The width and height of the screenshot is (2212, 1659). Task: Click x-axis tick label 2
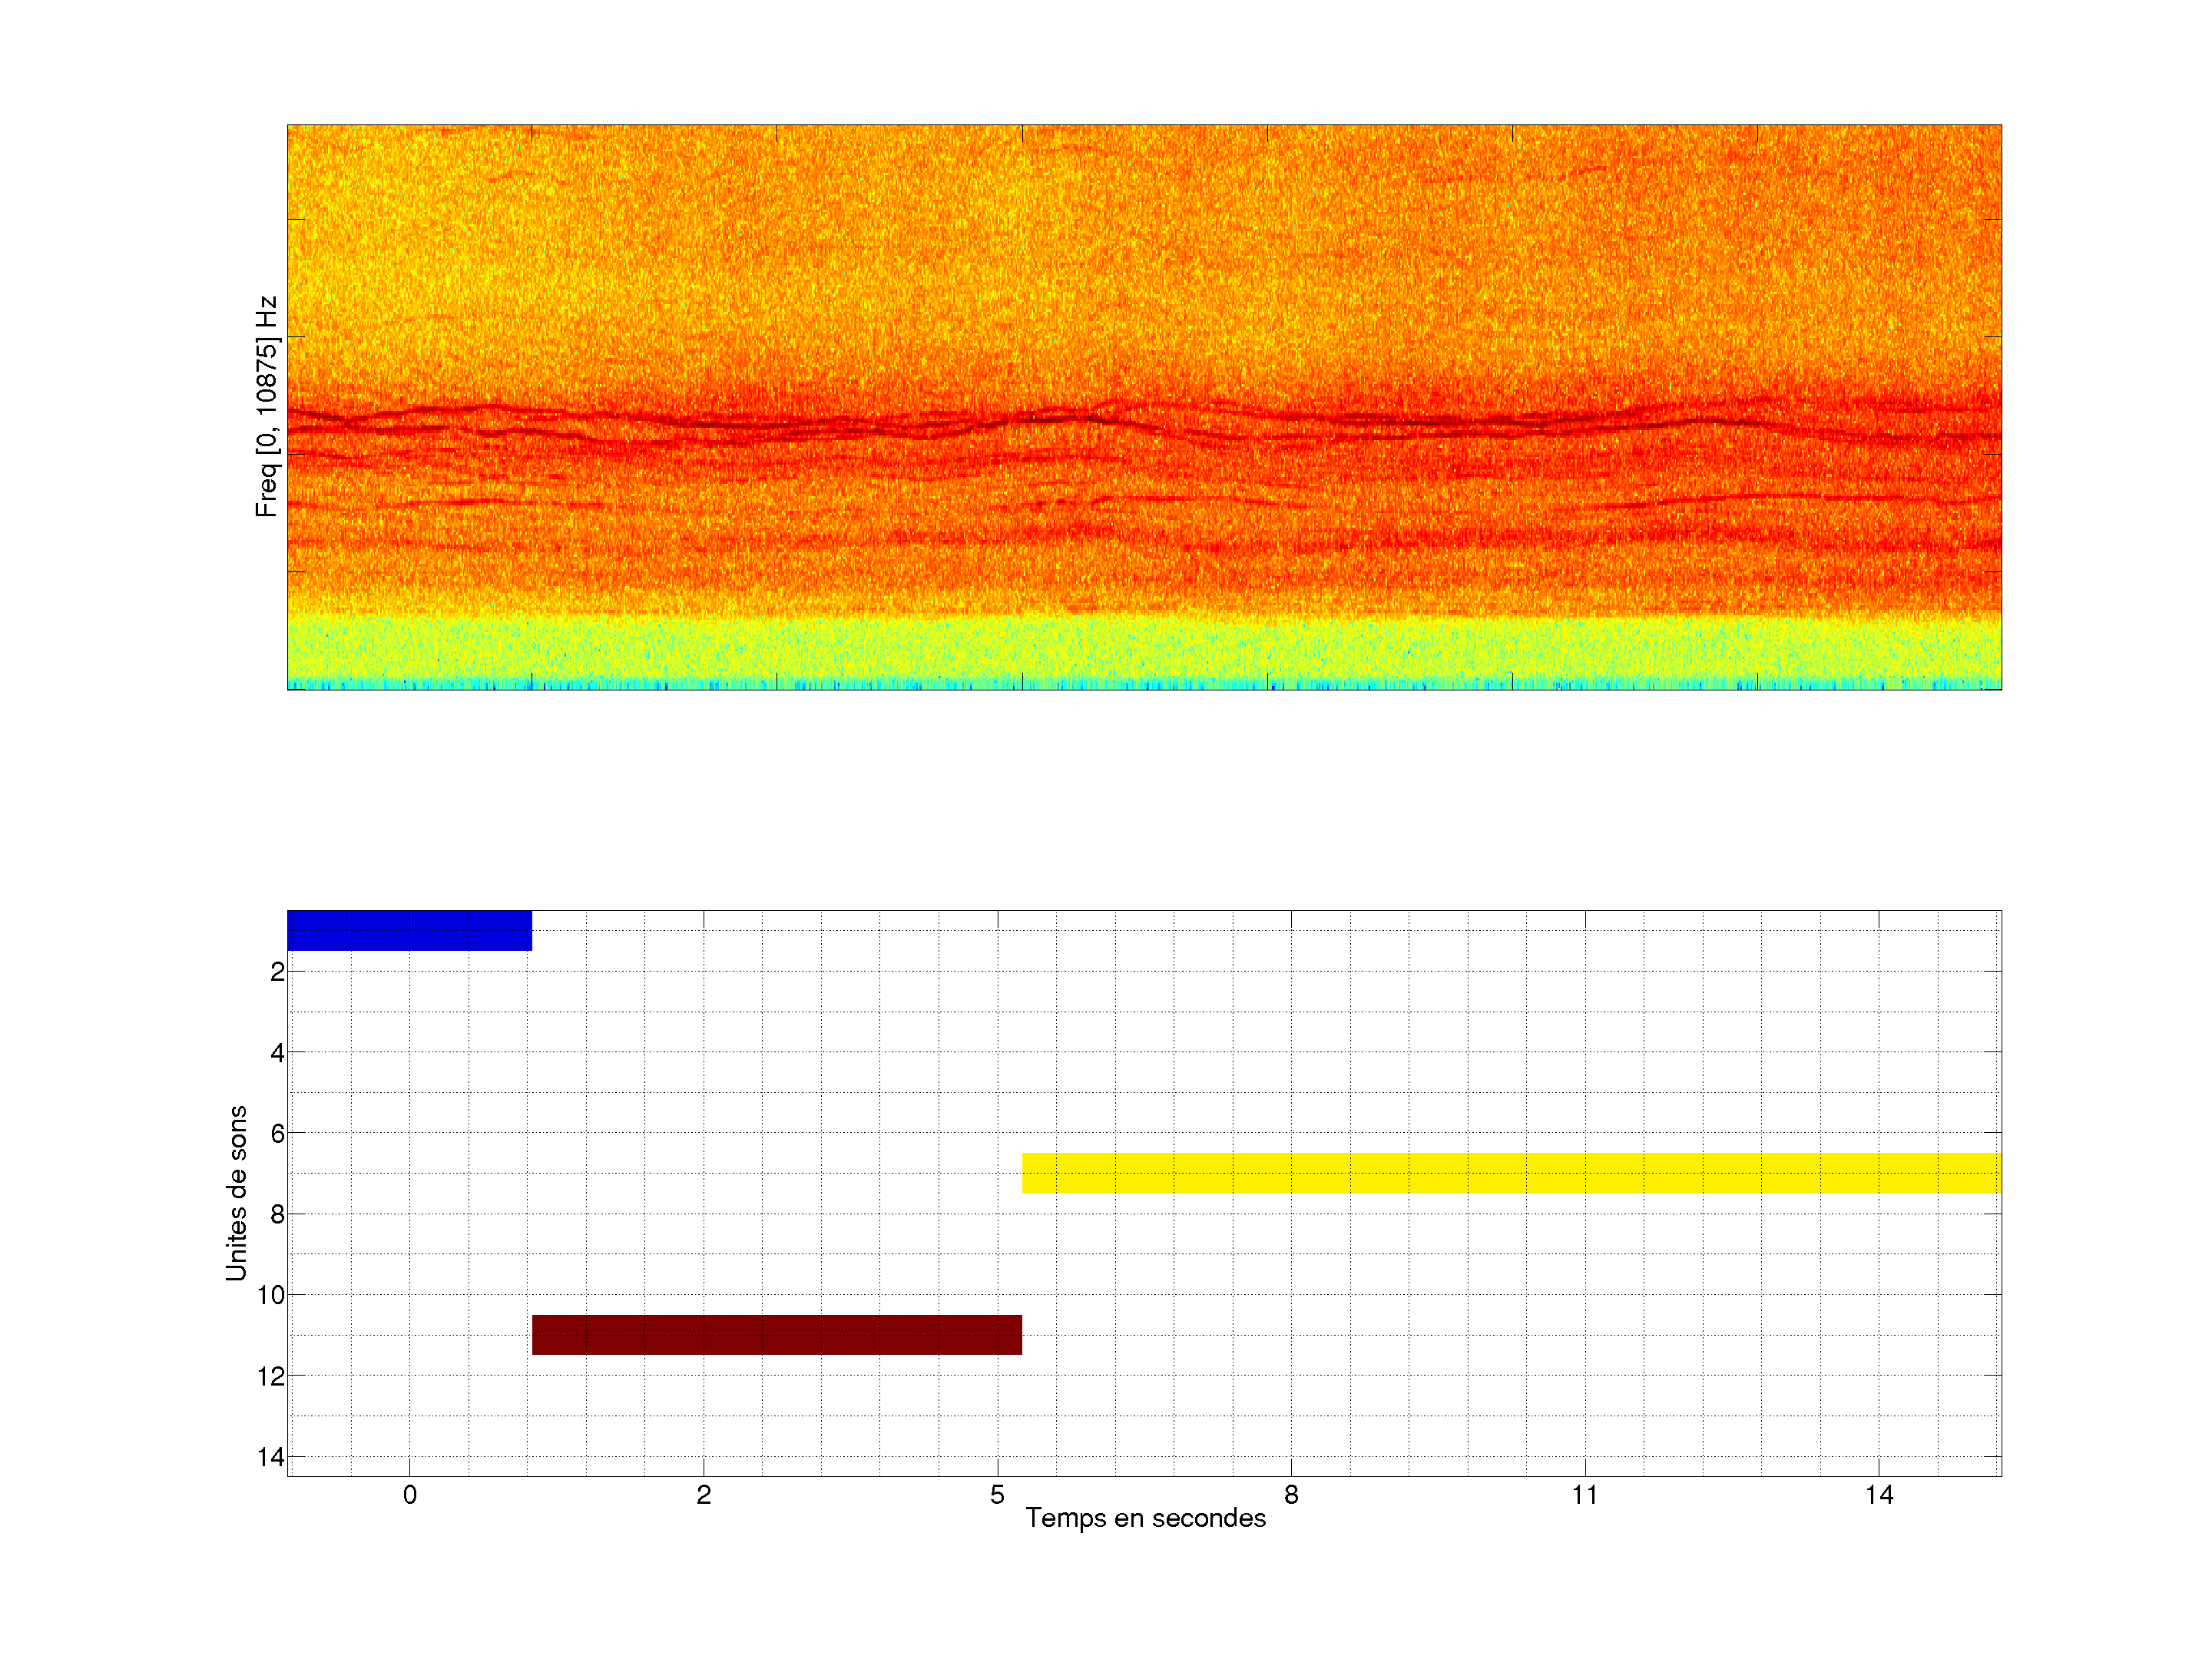[x=703, y=1495]
